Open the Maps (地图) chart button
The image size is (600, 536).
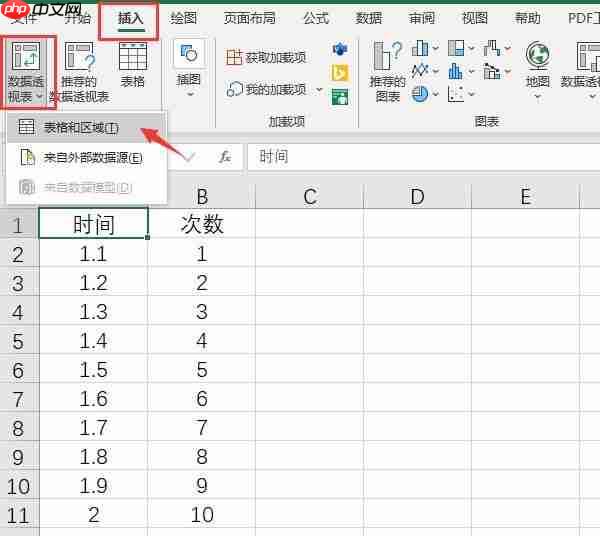click(x=538, y=71)
